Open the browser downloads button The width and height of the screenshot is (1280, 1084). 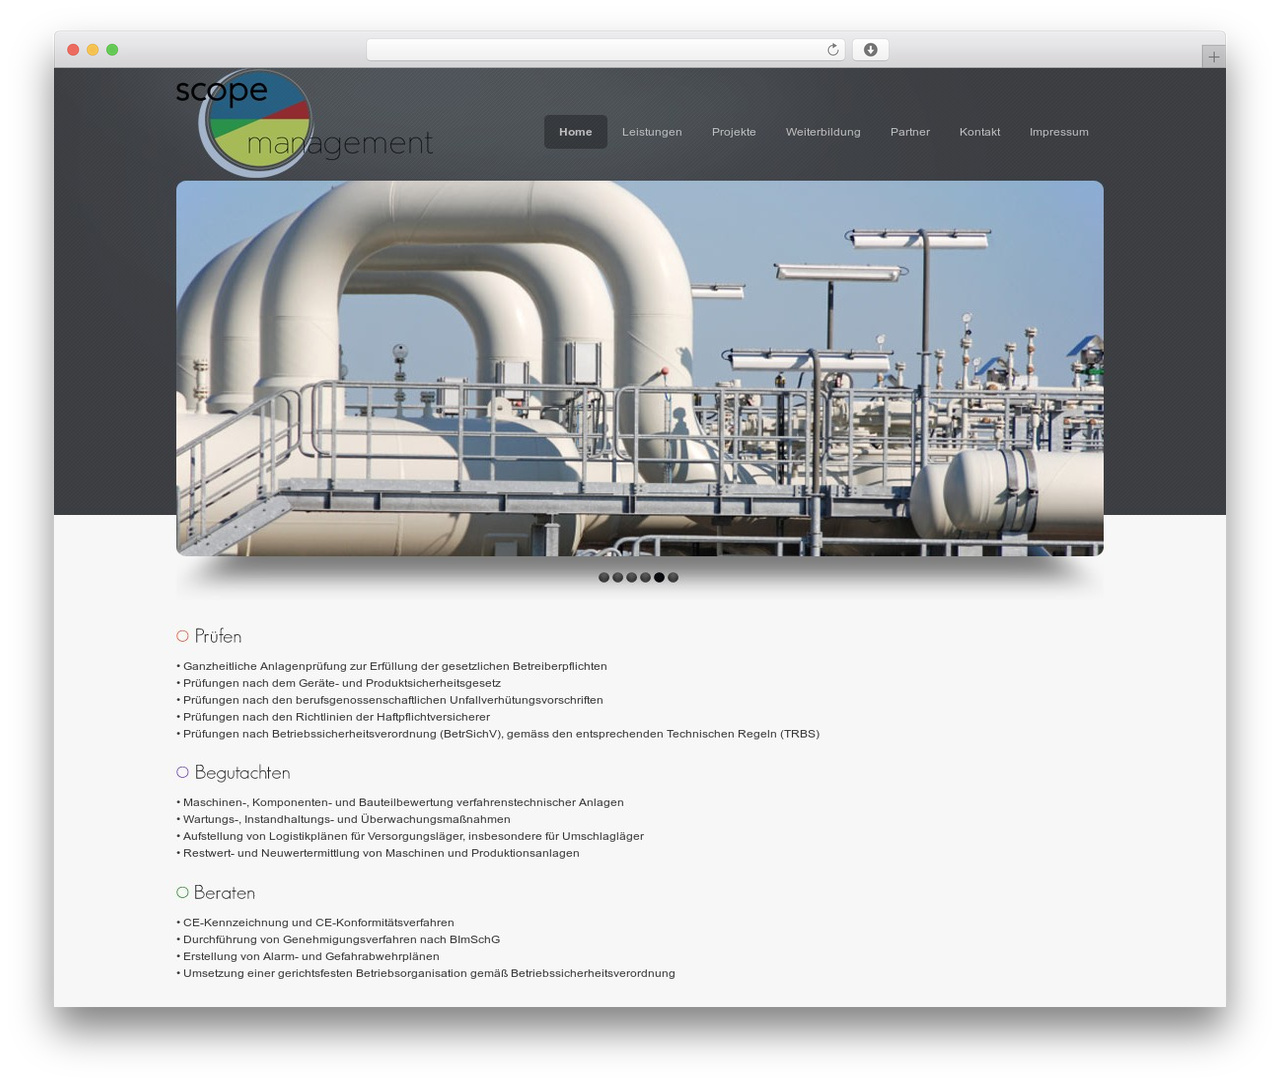[x=870, y=50]
